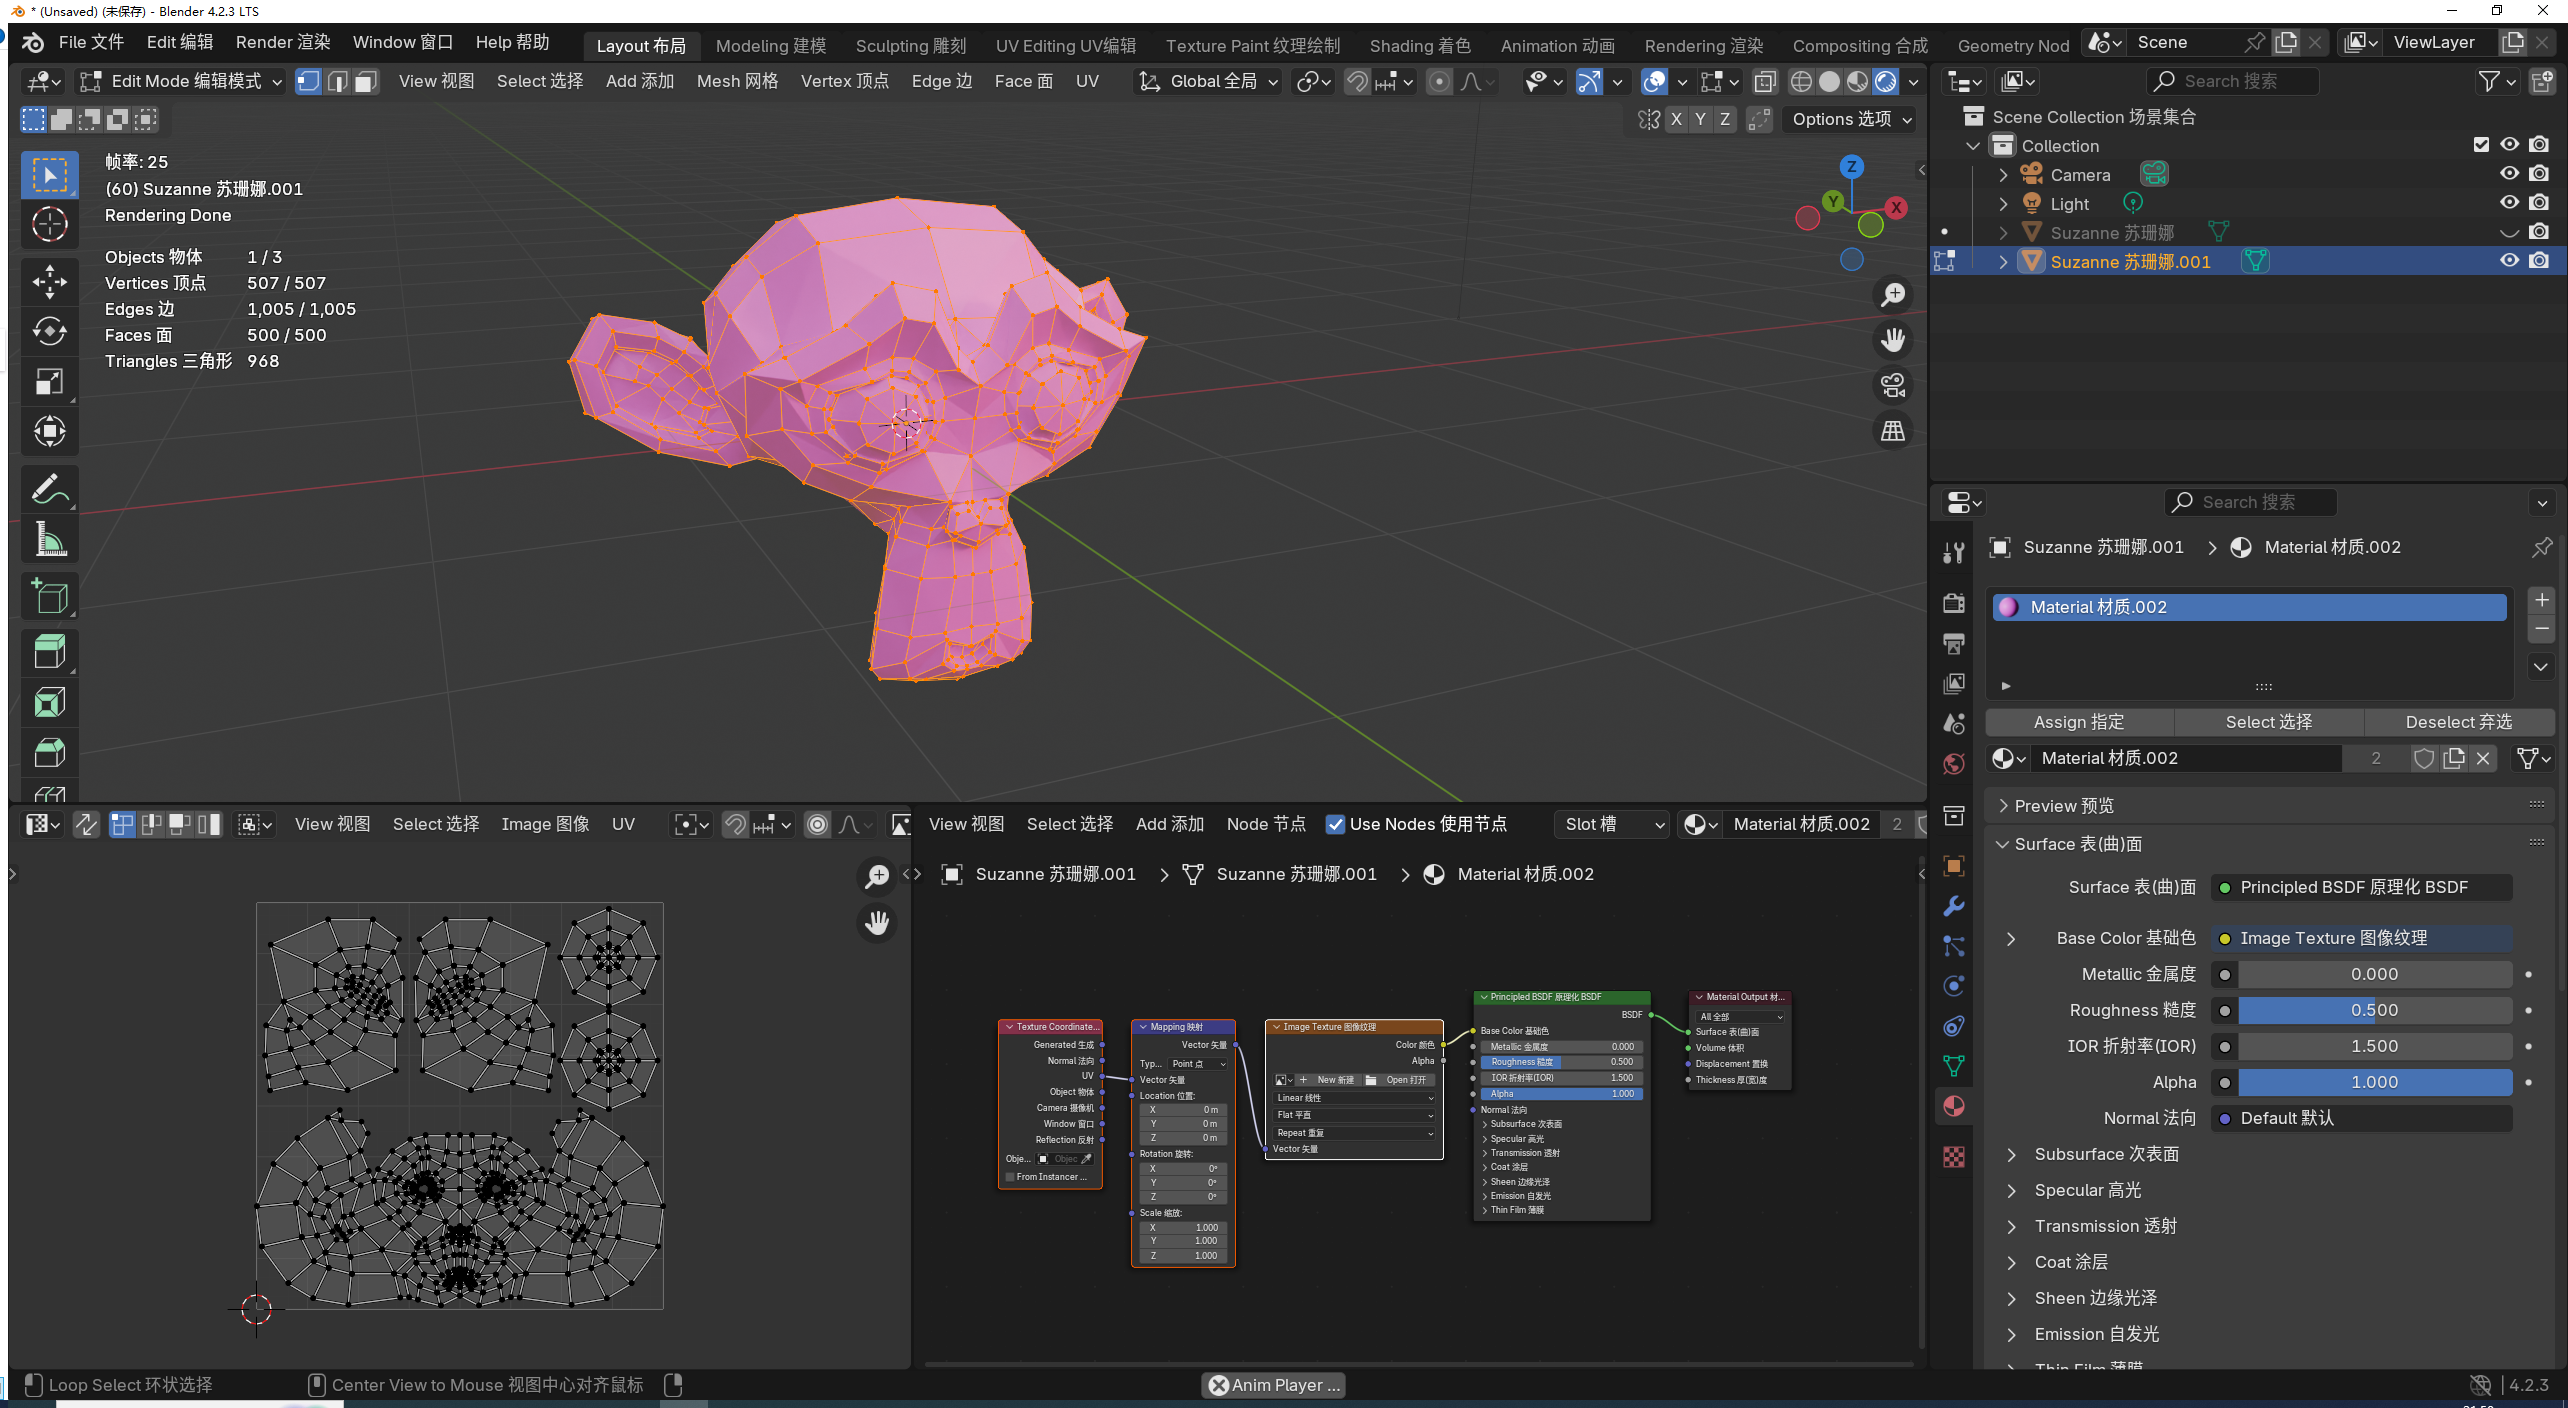Enable wireframe viewport shading
Viewport: 2568px width, 1408px height.
[1801, 81]
